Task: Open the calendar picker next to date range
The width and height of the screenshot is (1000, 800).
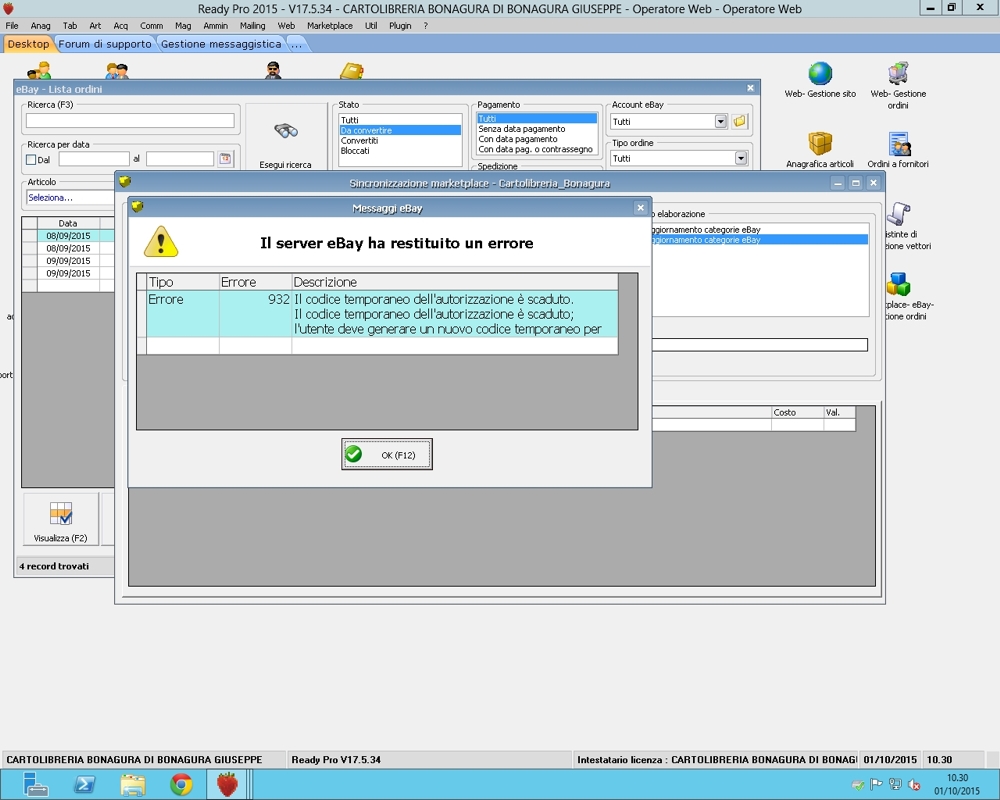Action: pyautogui.click(x=225, y=159)
